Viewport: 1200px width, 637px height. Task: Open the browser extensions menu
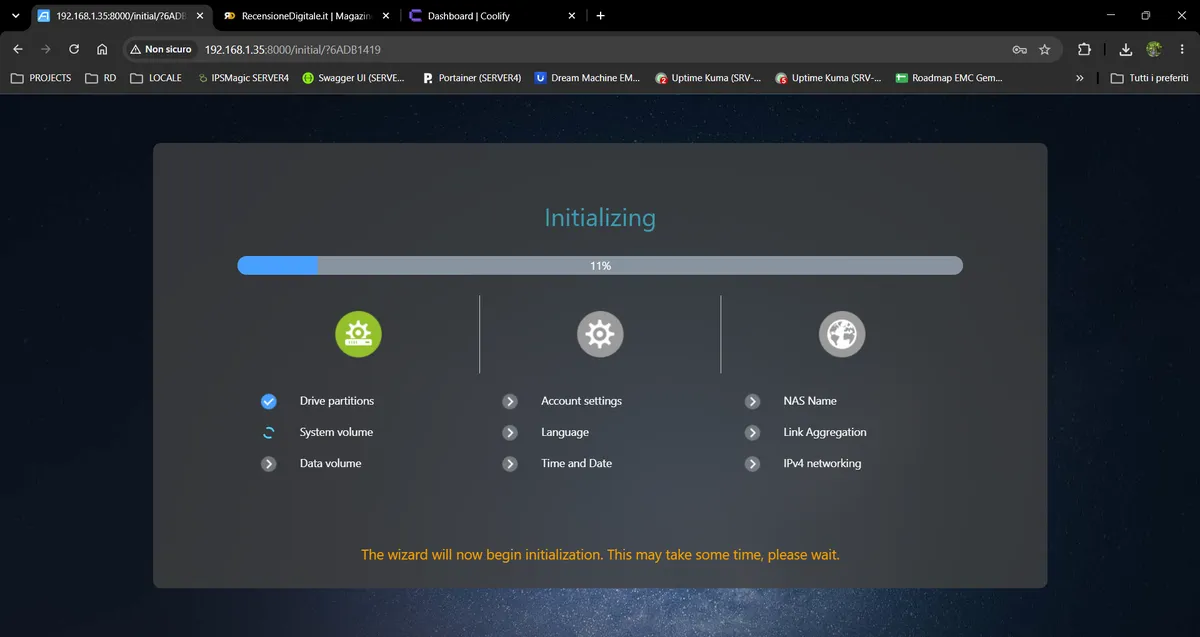point(1084,49)
